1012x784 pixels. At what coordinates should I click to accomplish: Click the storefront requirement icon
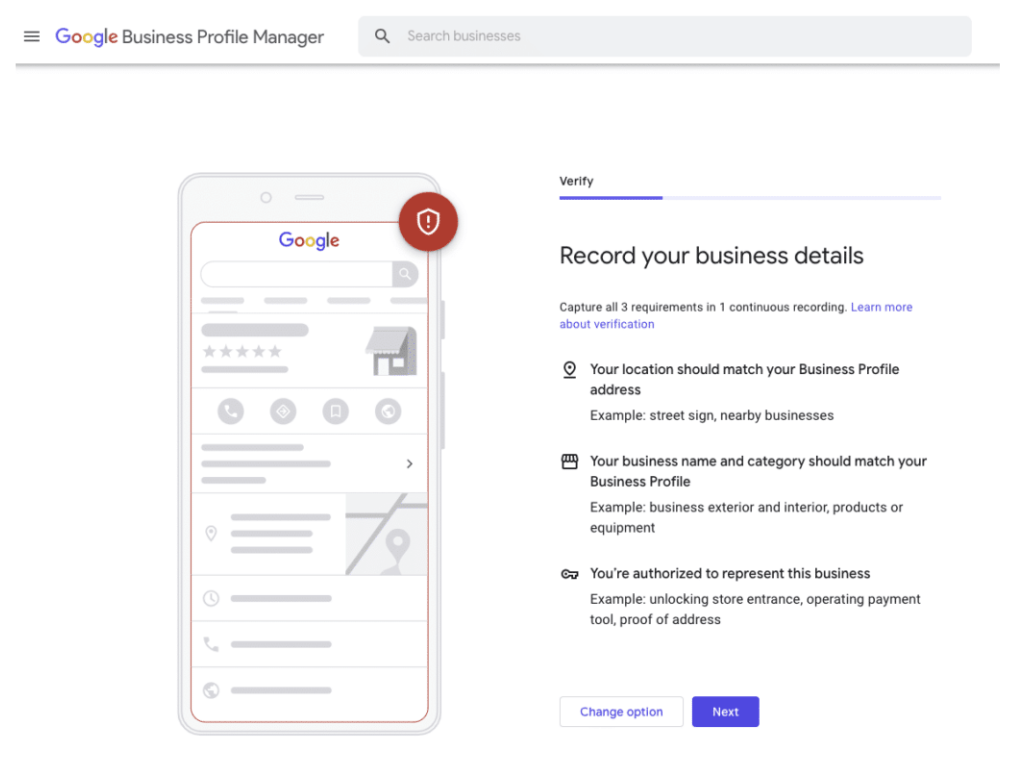tap(569, 461)
